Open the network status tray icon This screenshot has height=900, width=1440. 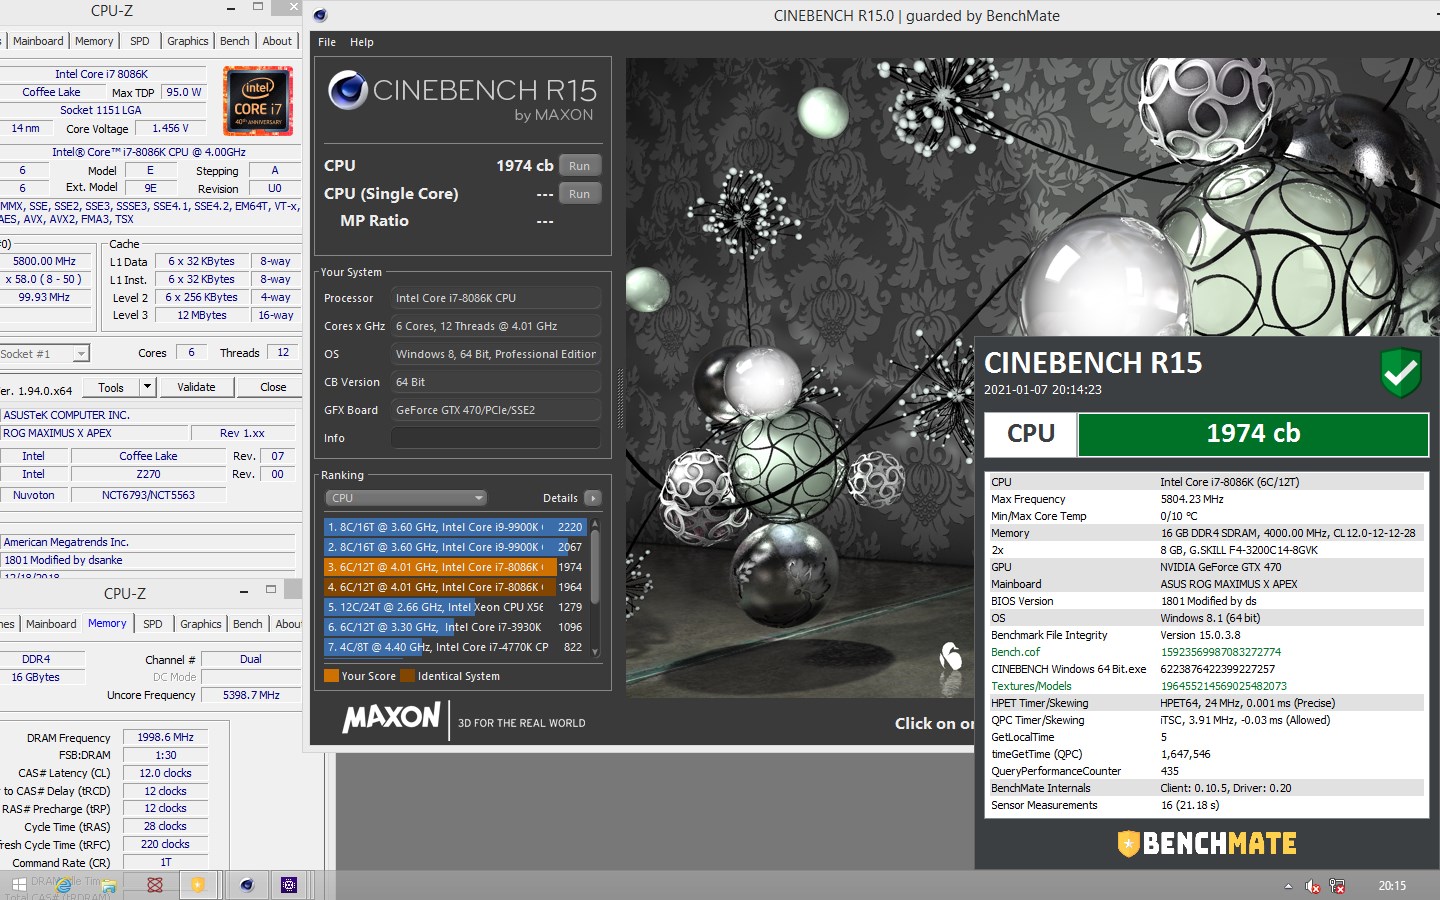point(1337,886)
